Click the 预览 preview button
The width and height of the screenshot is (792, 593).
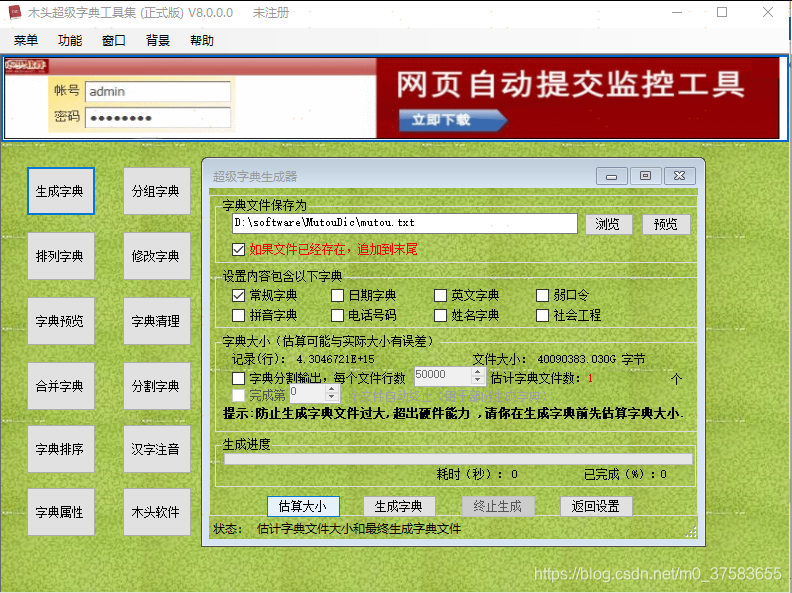click(x=666, y=224)
